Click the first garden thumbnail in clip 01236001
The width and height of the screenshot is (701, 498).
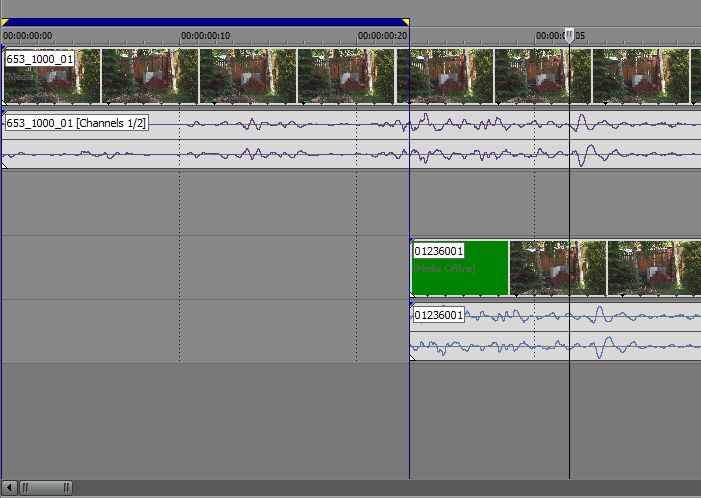[x=557, y=268]
